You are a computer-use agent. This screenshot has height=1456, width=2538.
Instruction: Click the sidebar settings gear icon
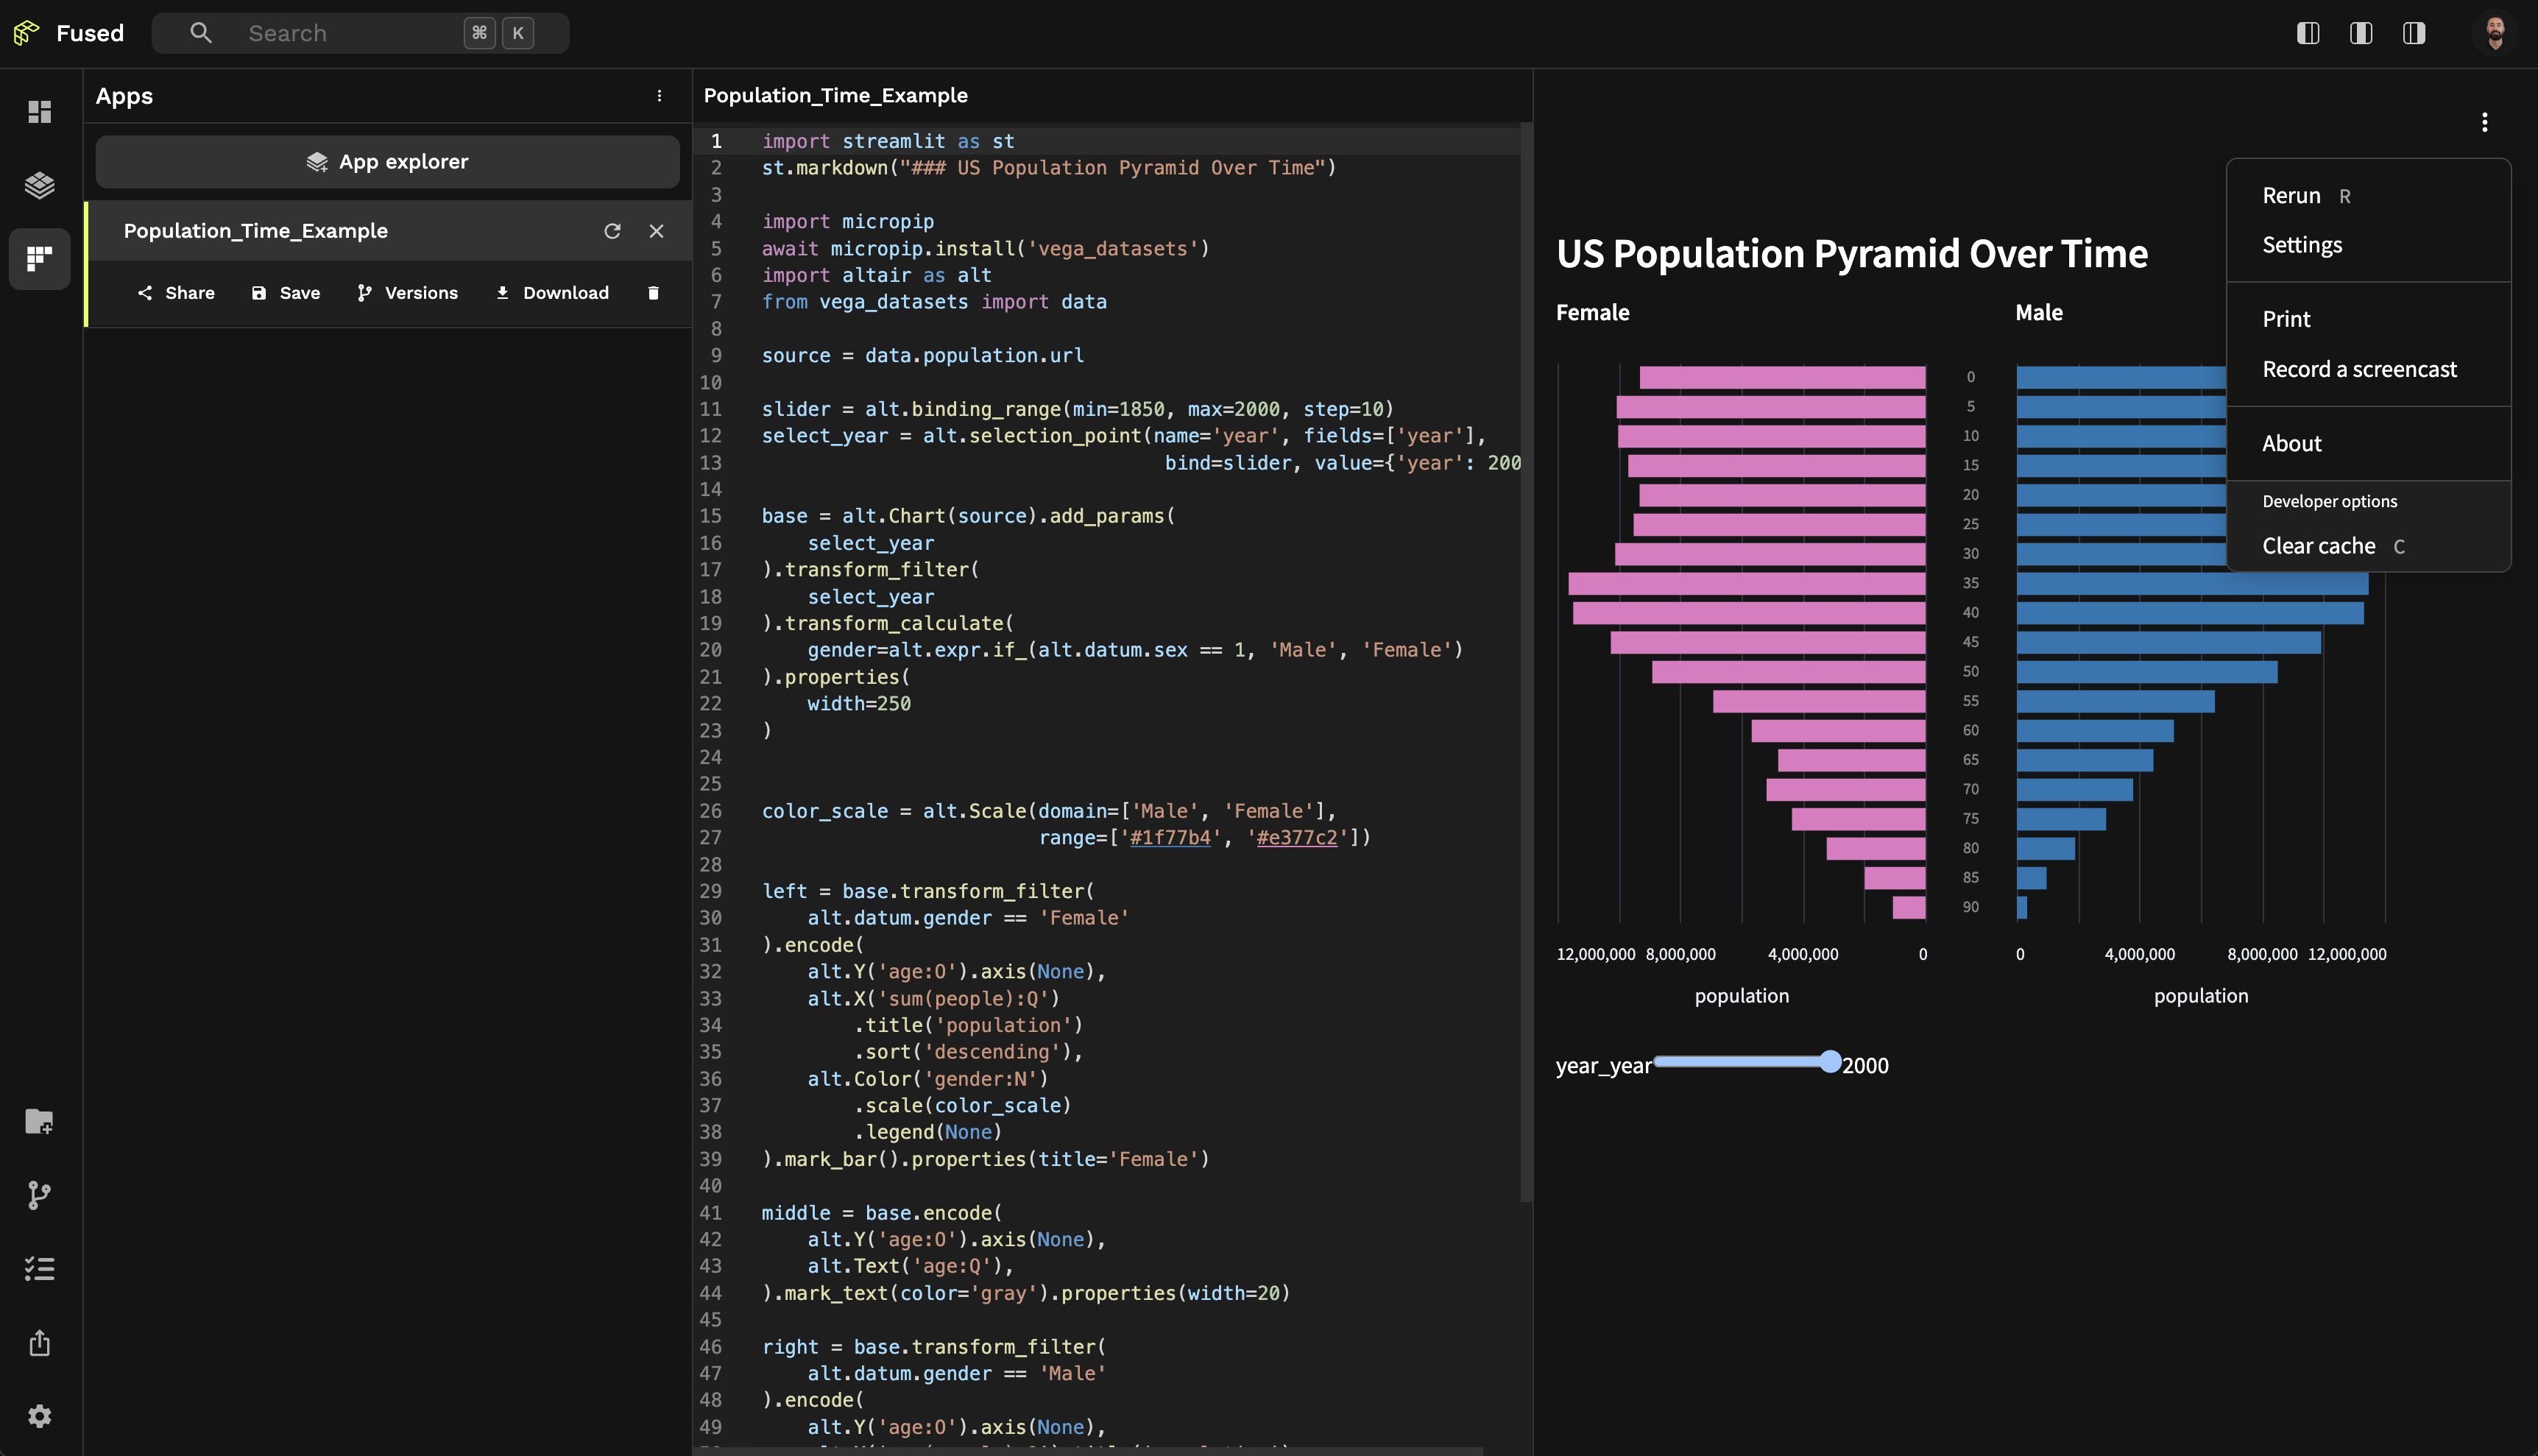coord(39,1416)
